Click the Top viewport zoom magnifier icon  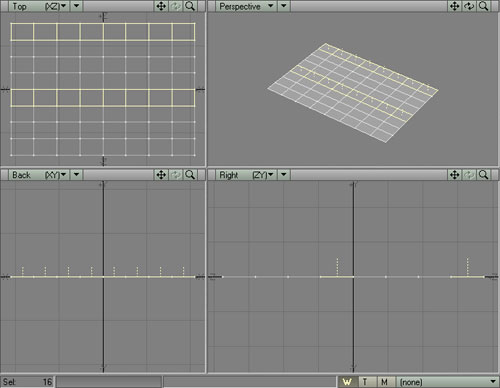[x=190, y=6]
